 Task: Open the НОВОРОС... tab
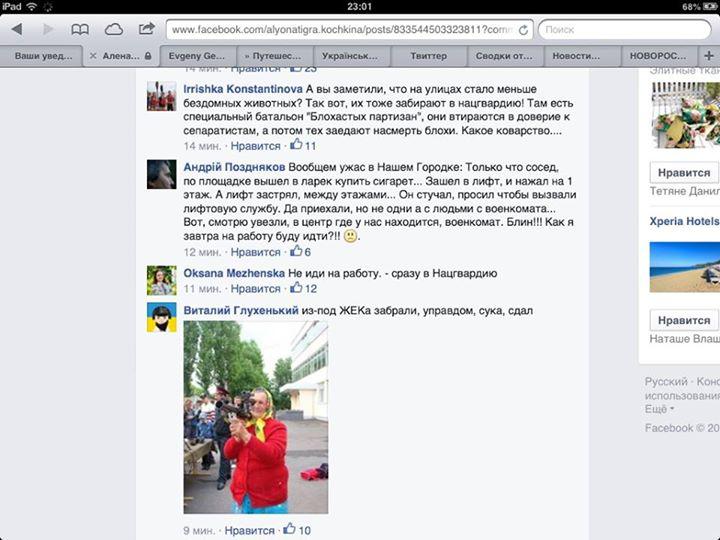tap(658, 56)
